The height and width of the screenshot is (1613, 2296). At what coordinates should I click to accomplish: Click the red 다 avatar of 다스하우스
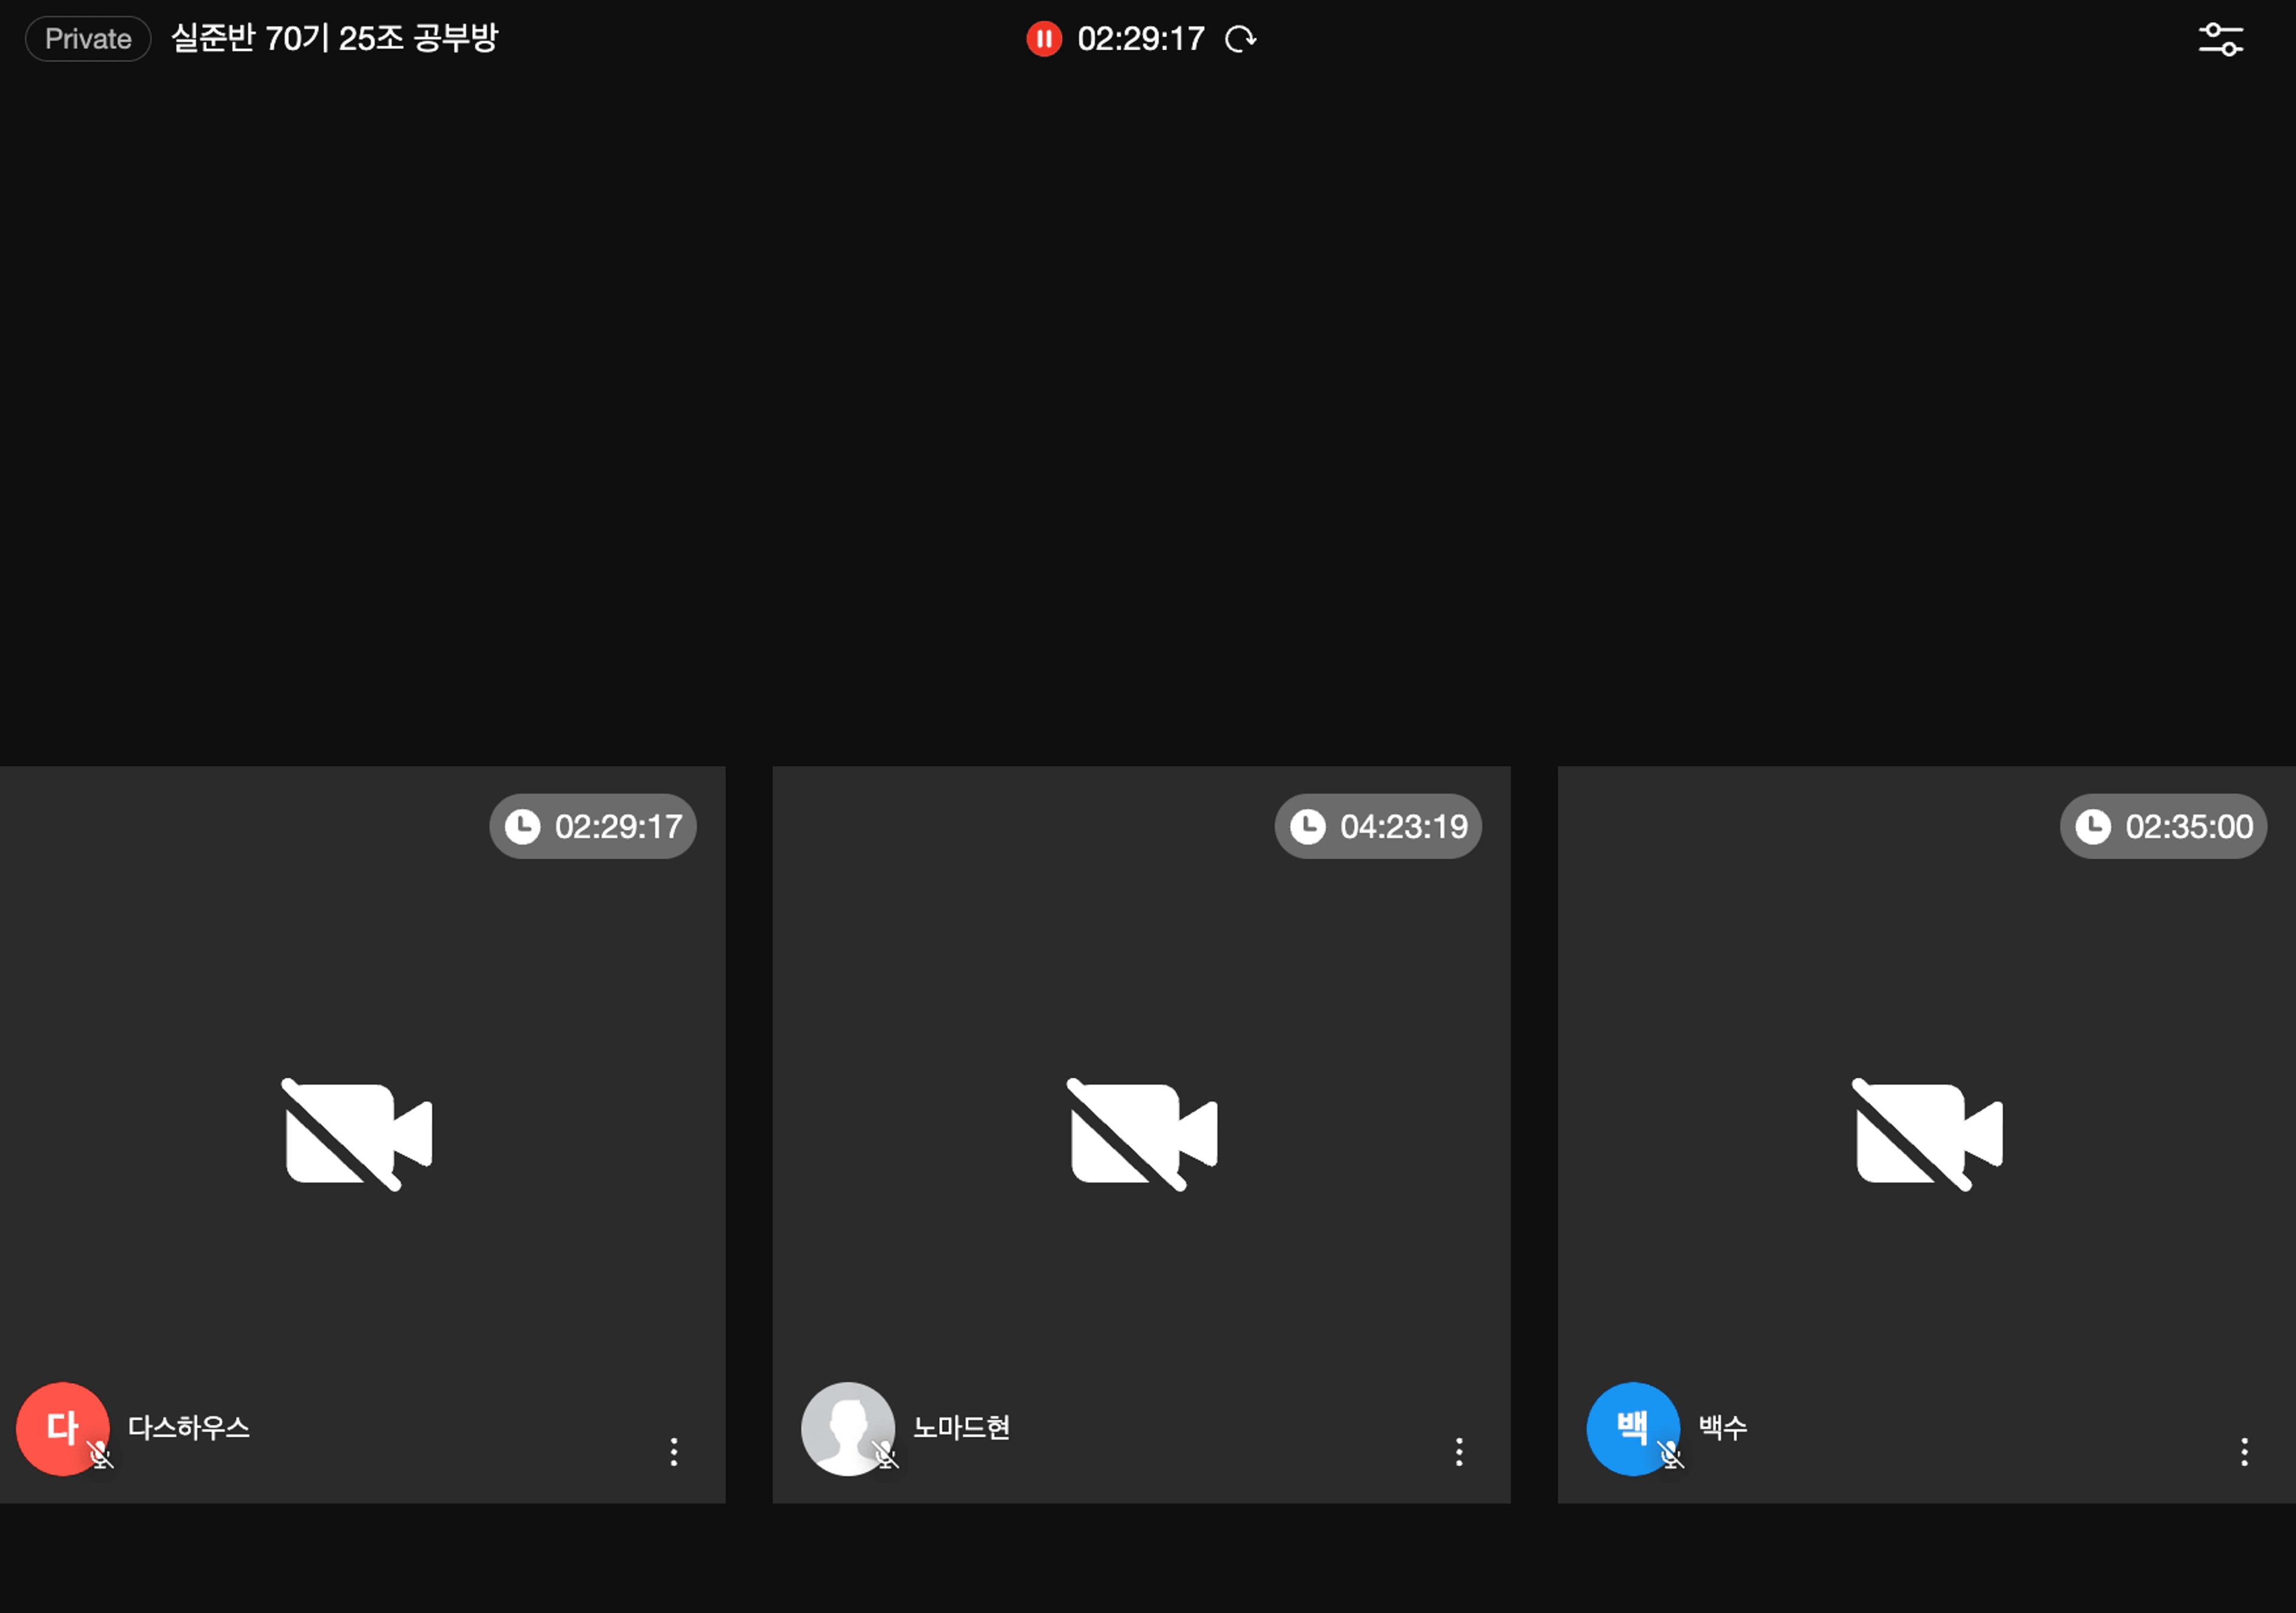coord(62,1428)
